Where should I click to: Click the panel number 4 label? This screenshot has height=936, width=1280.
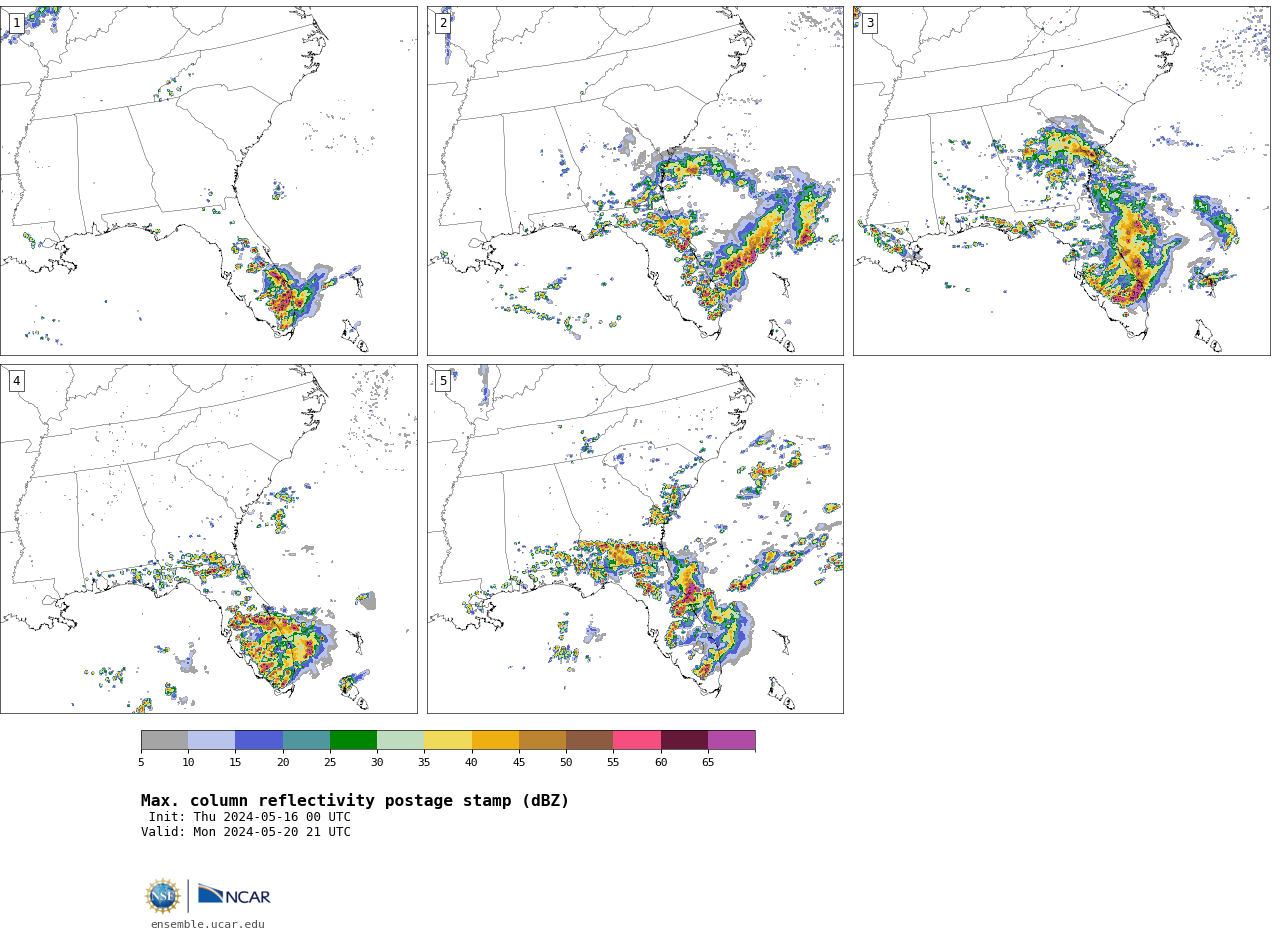(16, 381)
